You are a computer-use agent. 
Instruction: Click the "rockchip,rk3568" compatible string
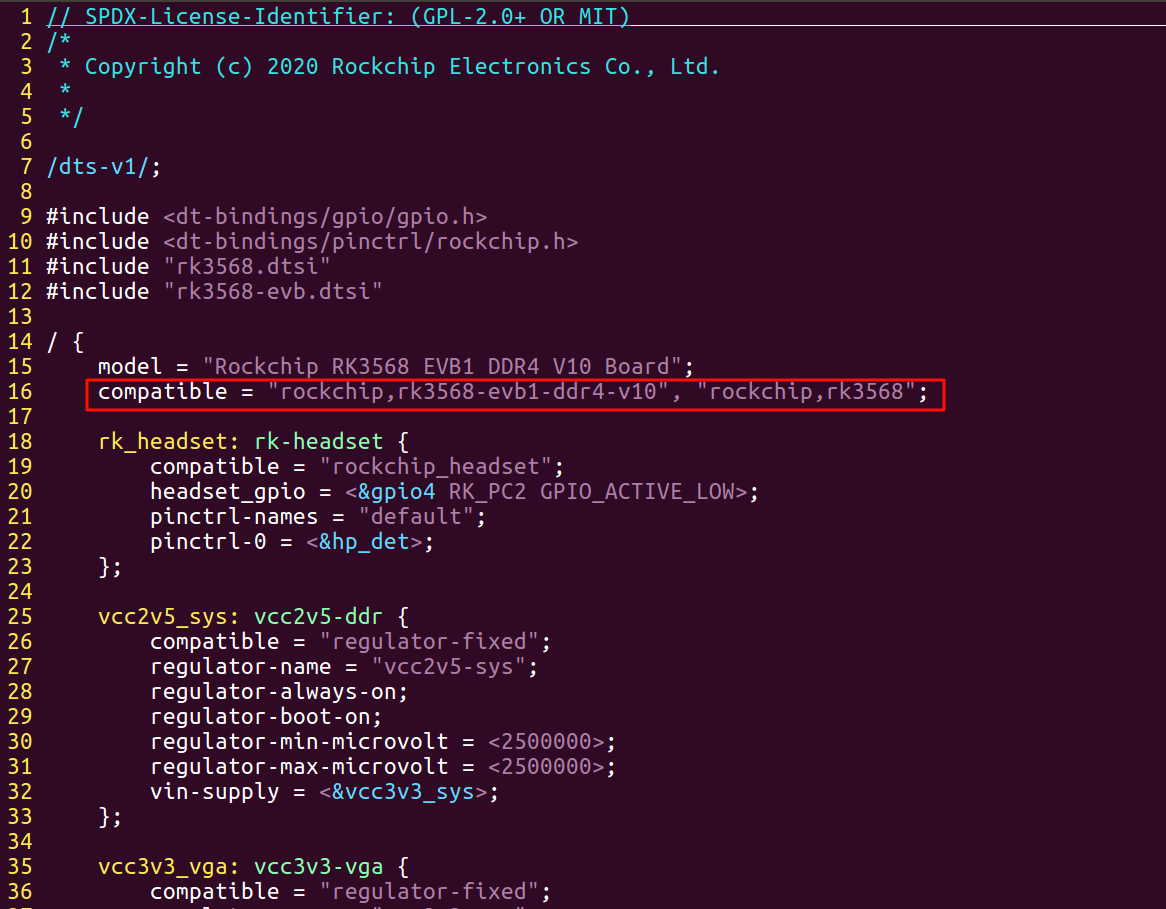(806, 391)
